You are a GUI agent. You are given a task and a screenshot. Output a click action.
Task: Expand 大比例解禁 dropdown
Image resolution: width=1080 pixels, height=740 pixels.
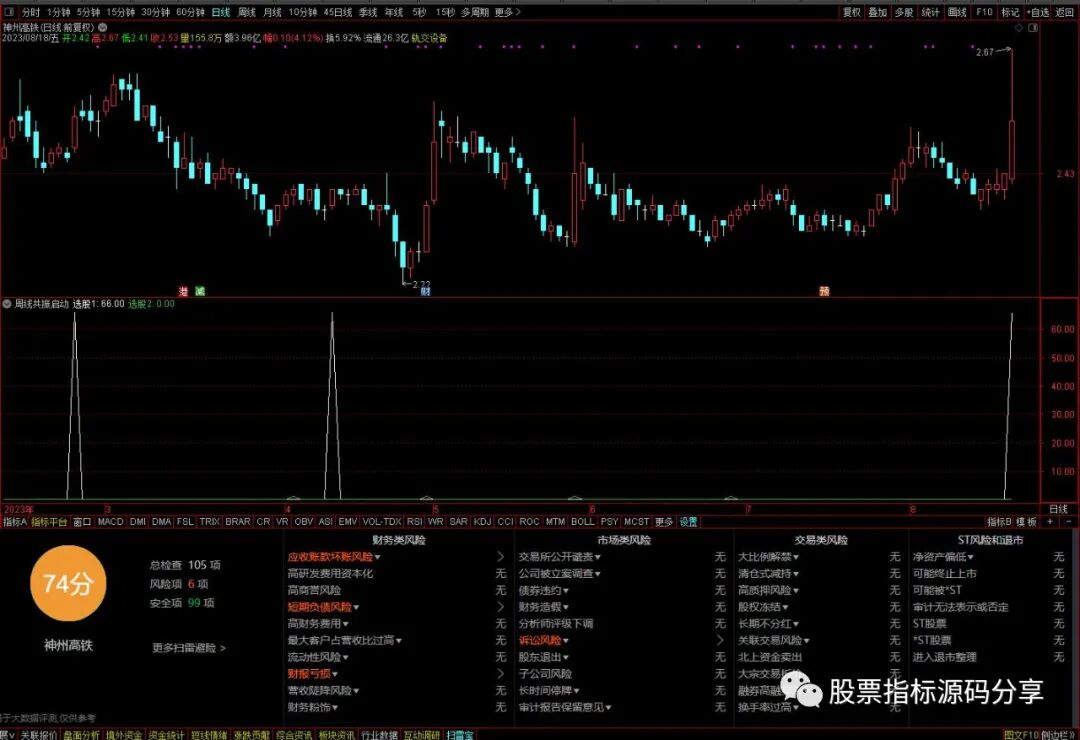pos(796,557)
